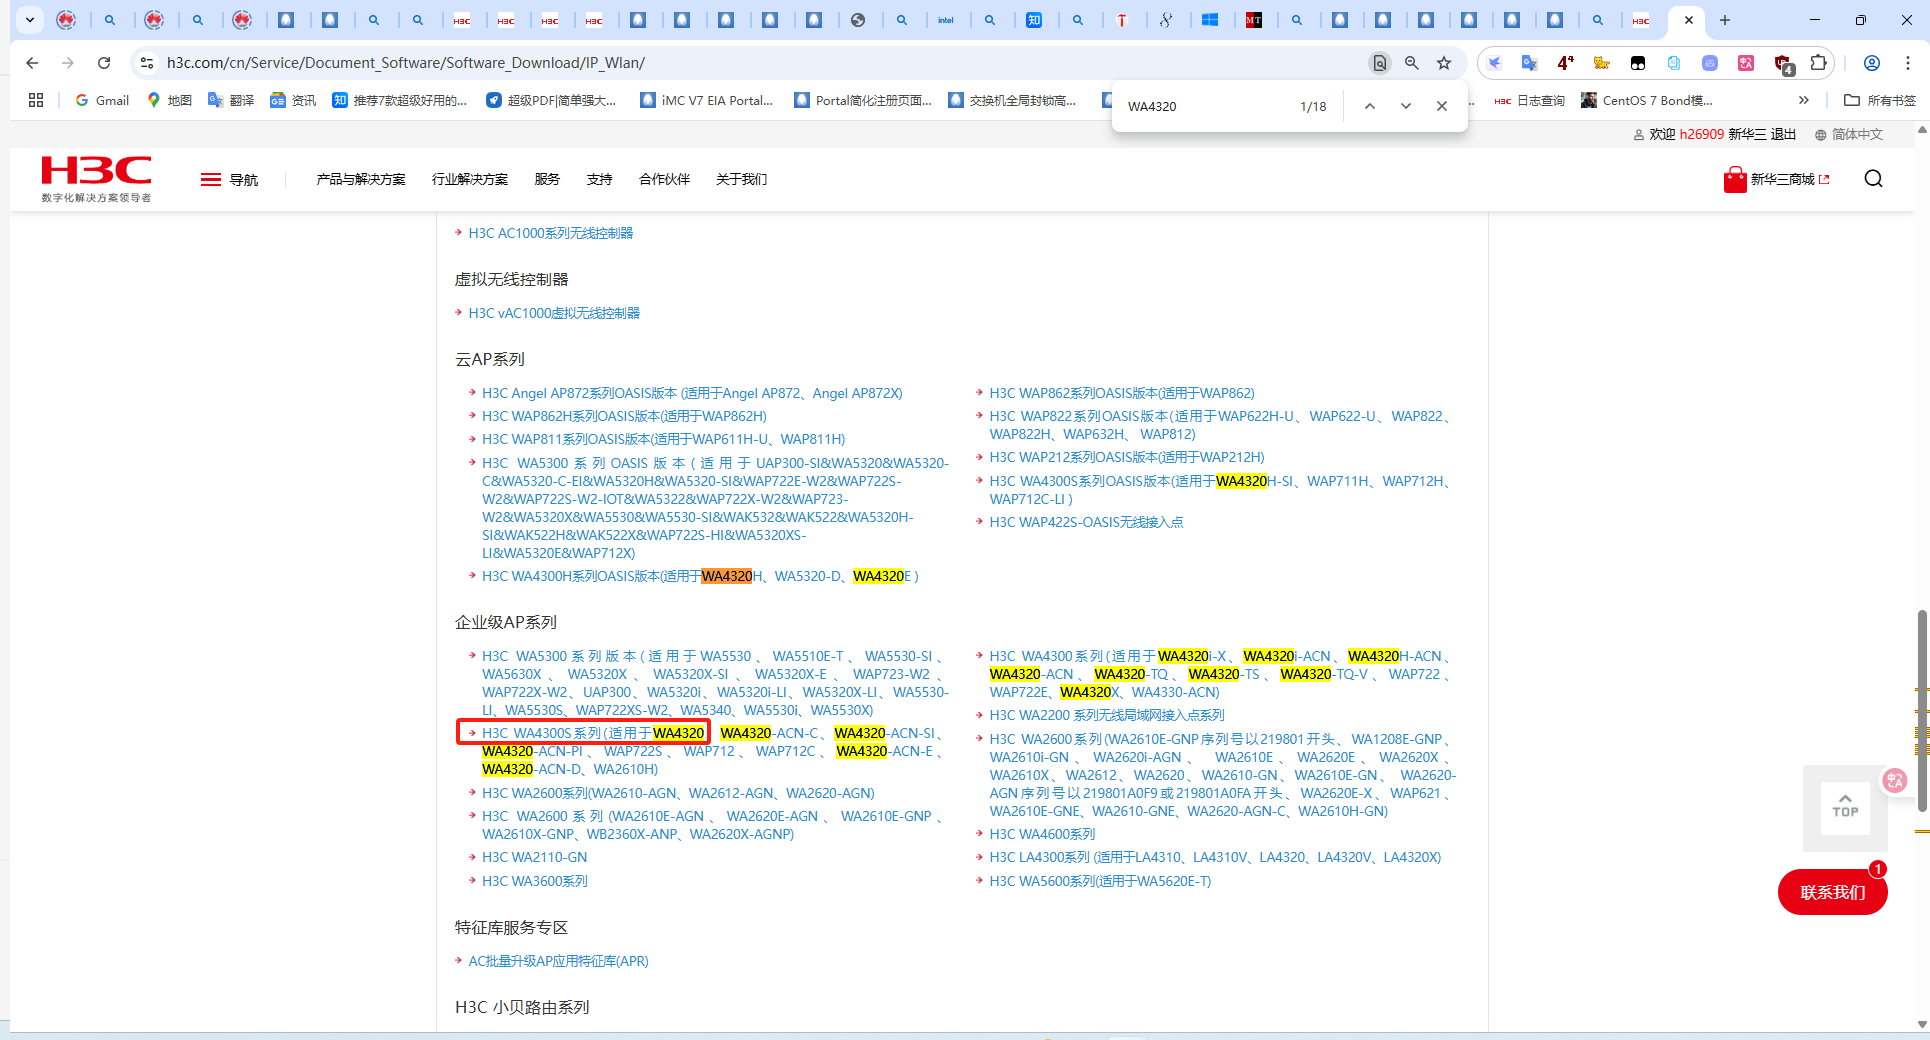Open the tab search dropdown

[30, 20]
